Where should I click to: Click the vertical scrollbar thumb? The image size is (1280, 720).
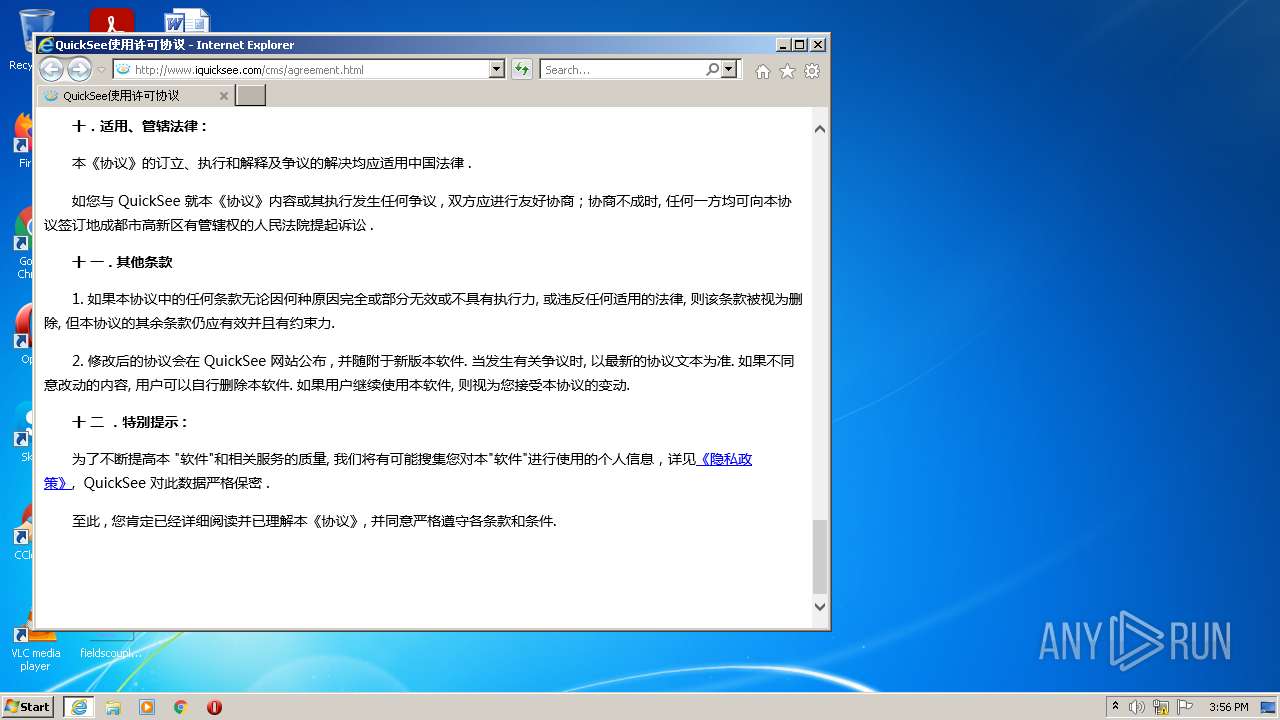820,557
